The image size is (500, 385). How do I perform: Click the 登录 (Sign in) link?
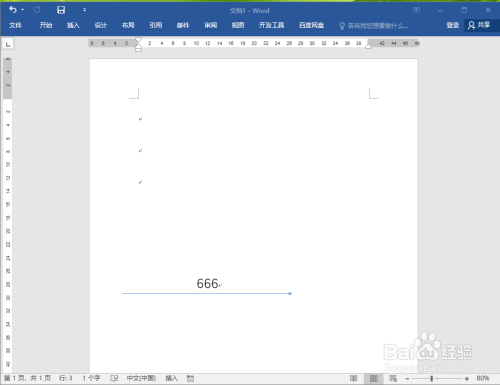tap(452, 25)
